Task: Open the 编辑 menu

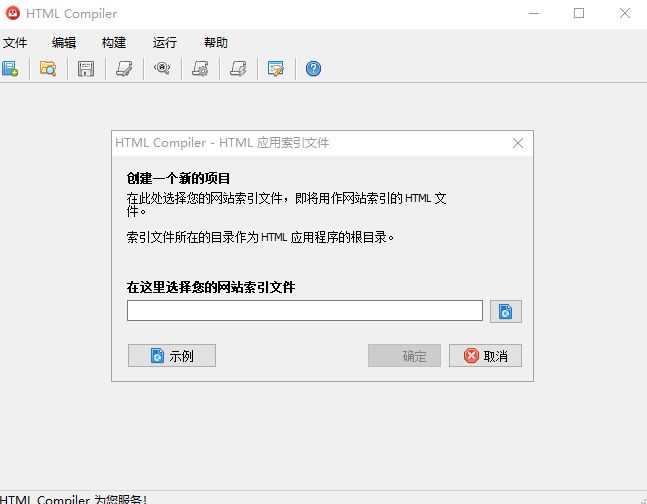Action: pos(64,43)
